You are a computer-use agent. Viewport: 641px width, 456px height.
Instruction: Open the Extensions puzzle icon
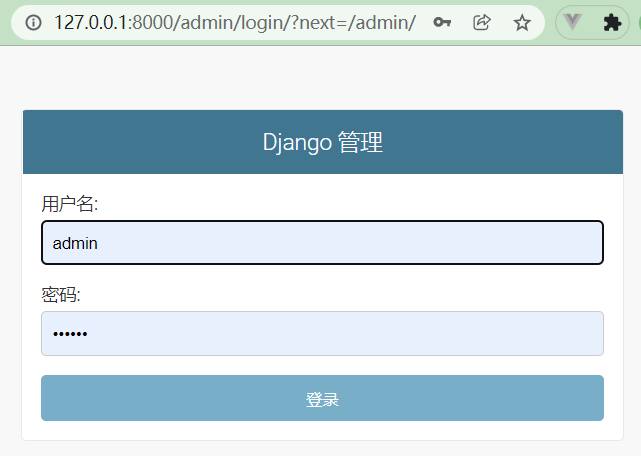612,22
